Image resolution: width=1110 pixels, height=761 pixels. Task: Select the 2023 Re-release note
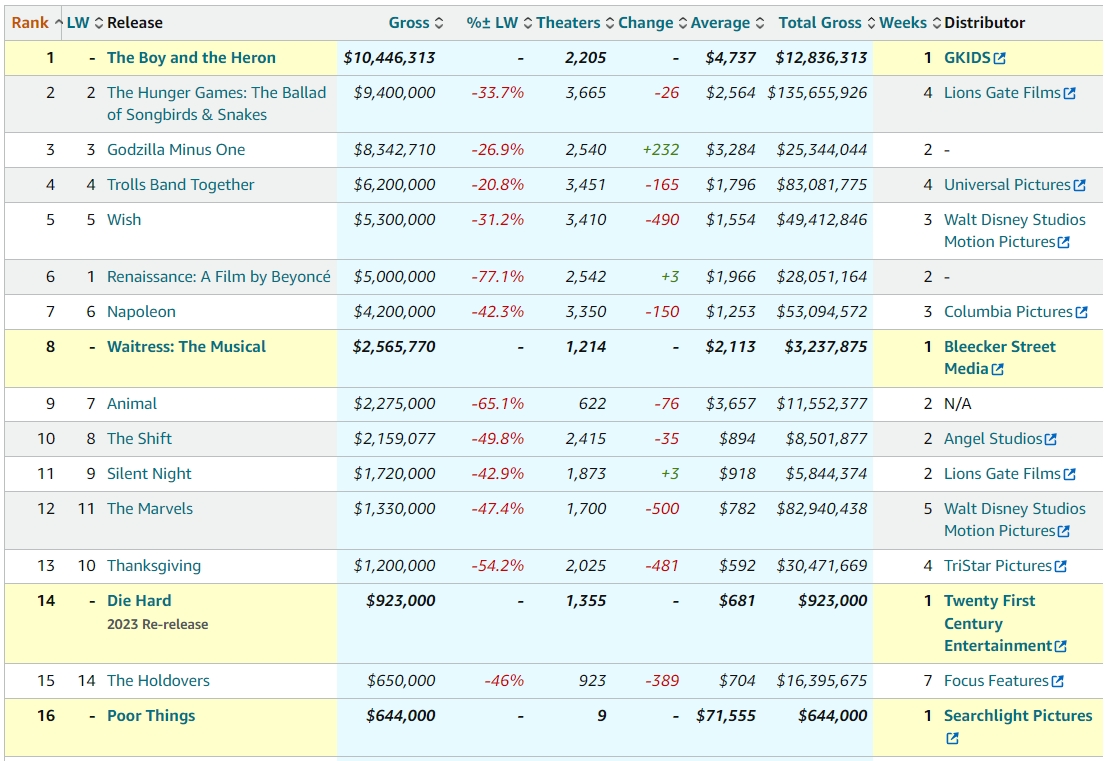[x=158, y=624]
